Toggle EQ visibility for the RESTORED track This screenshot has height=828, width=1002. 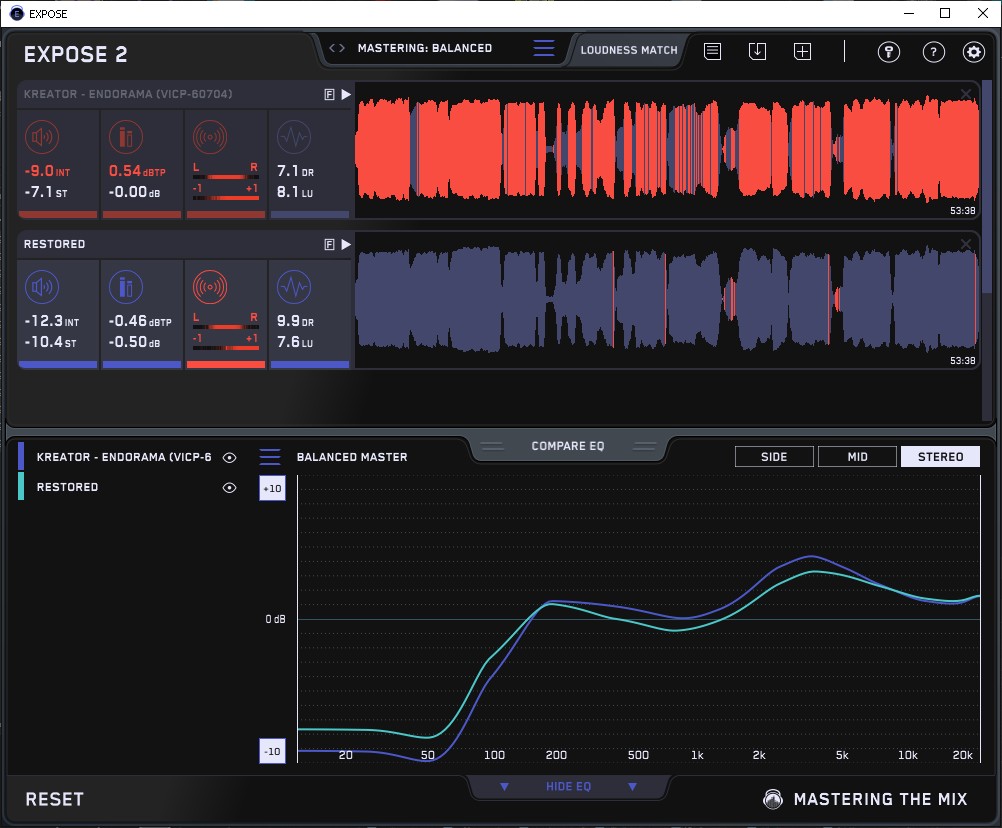click(229, 488)
